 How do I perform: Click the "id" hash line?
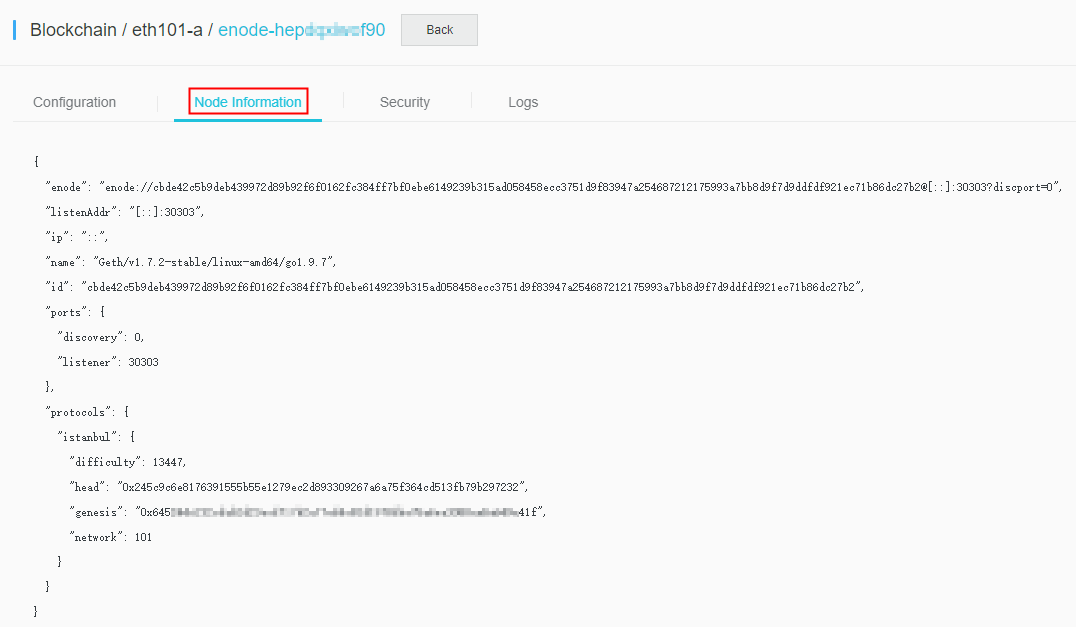(x=455, y=287)
